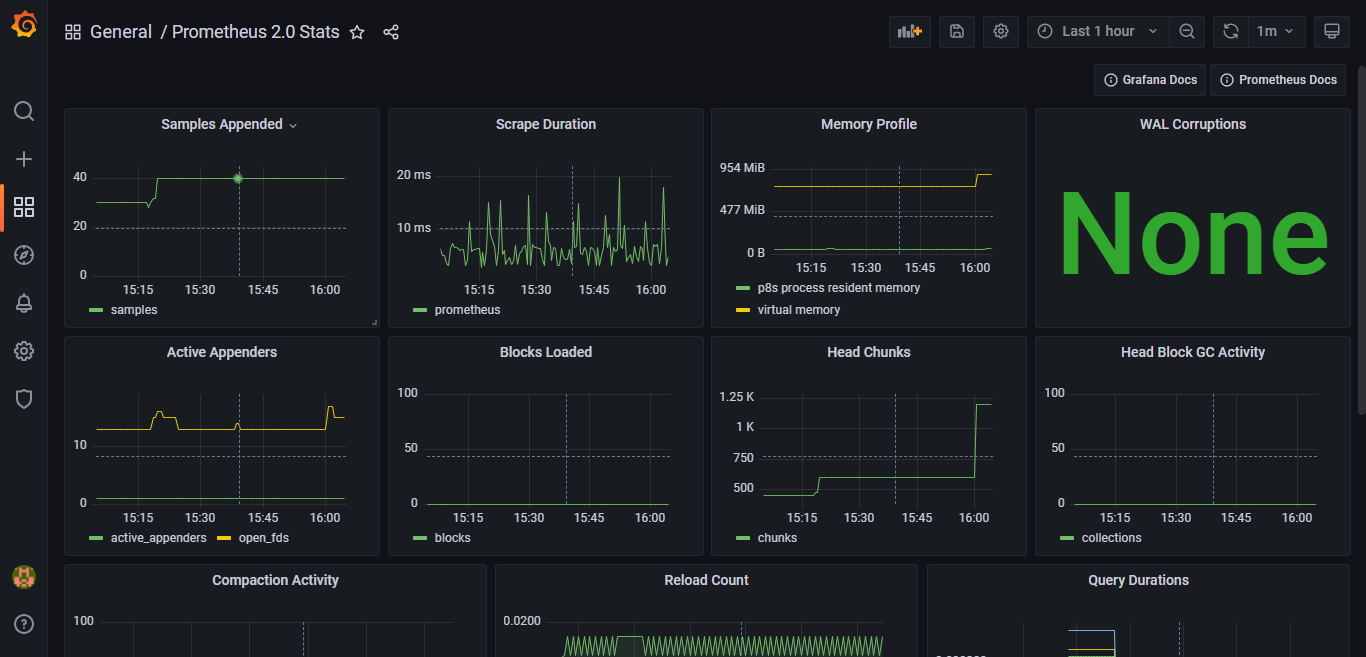
Task: Click the dashboard grid icon beside General
Action: [73, 32]
